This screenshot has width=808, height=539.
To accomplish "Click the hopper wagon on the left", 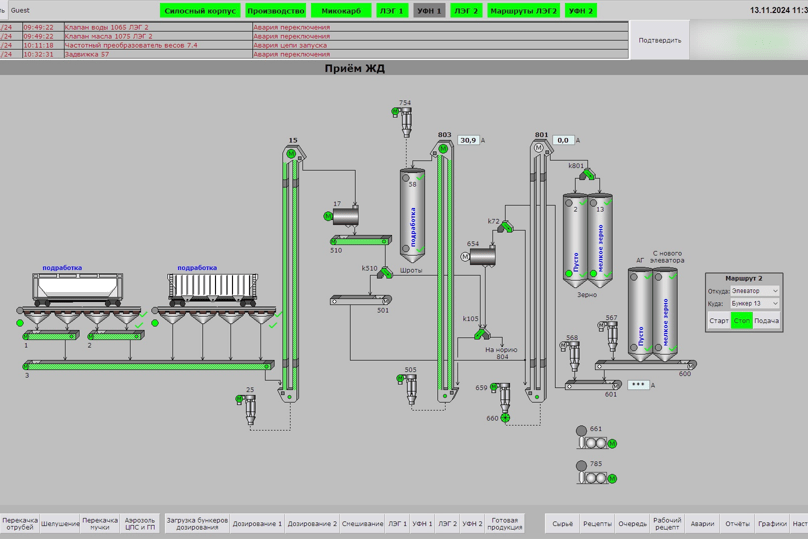I will point(73,288).
